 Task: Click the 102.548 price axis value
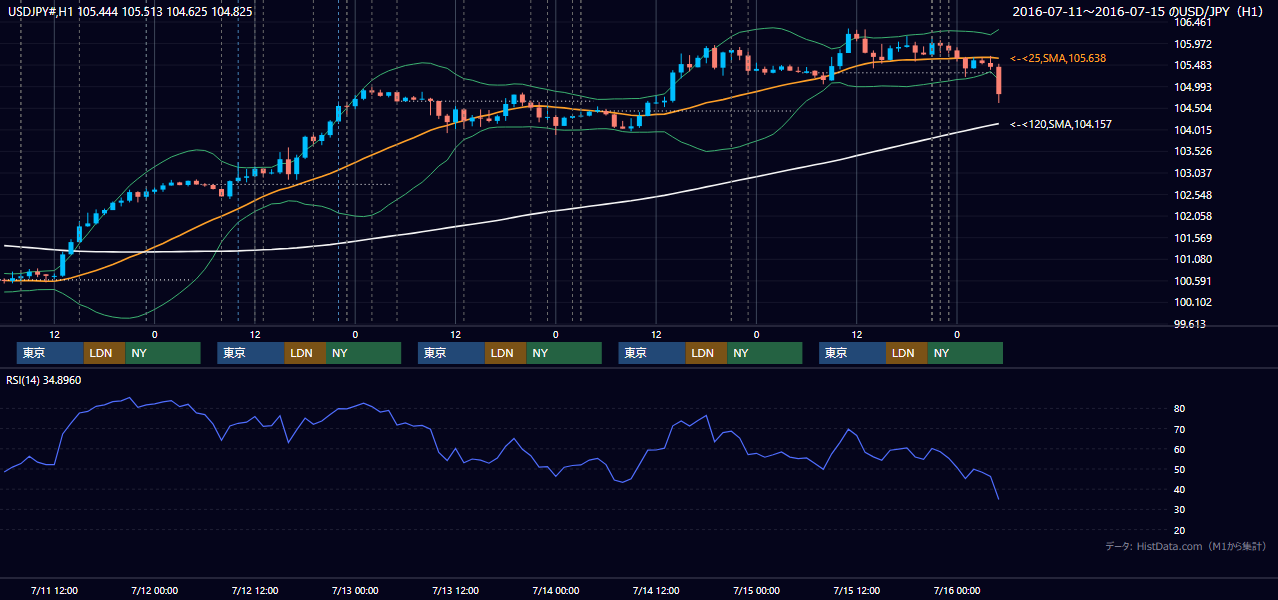(x=1192, y=195)
